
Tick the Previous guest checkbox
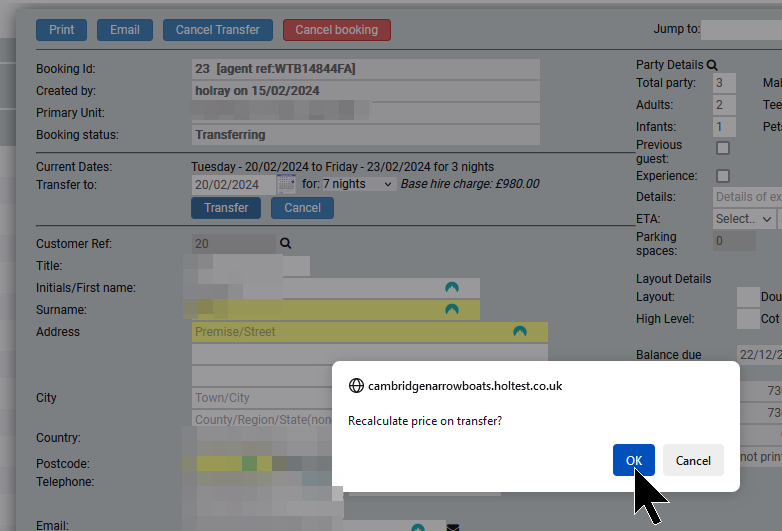point(723,148)
